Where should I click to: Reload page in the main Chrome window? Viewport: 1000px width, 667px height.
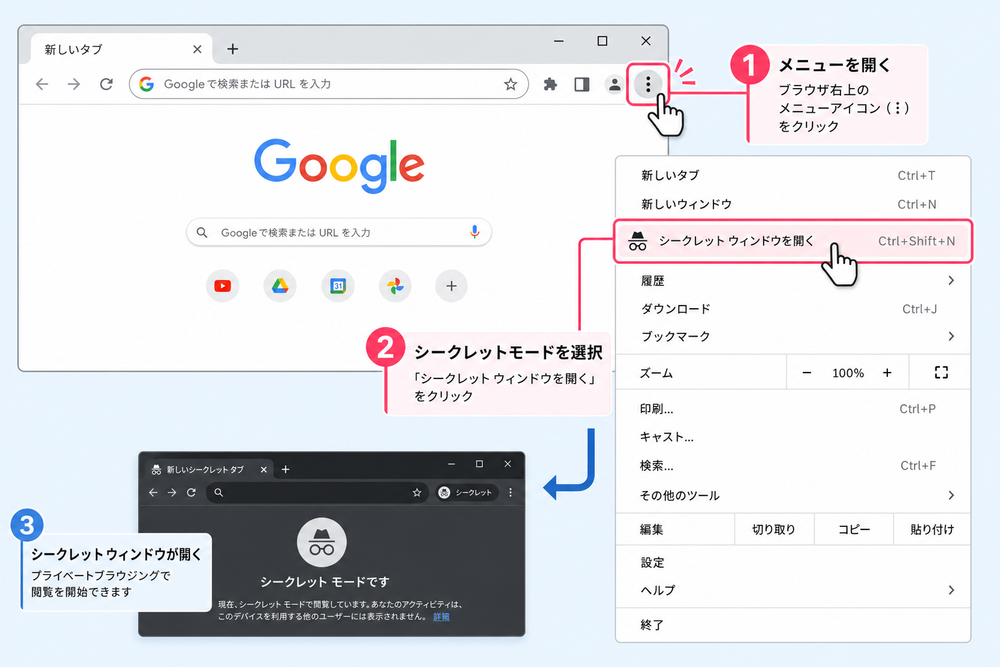pyautogui.click(x=107, y=84)
